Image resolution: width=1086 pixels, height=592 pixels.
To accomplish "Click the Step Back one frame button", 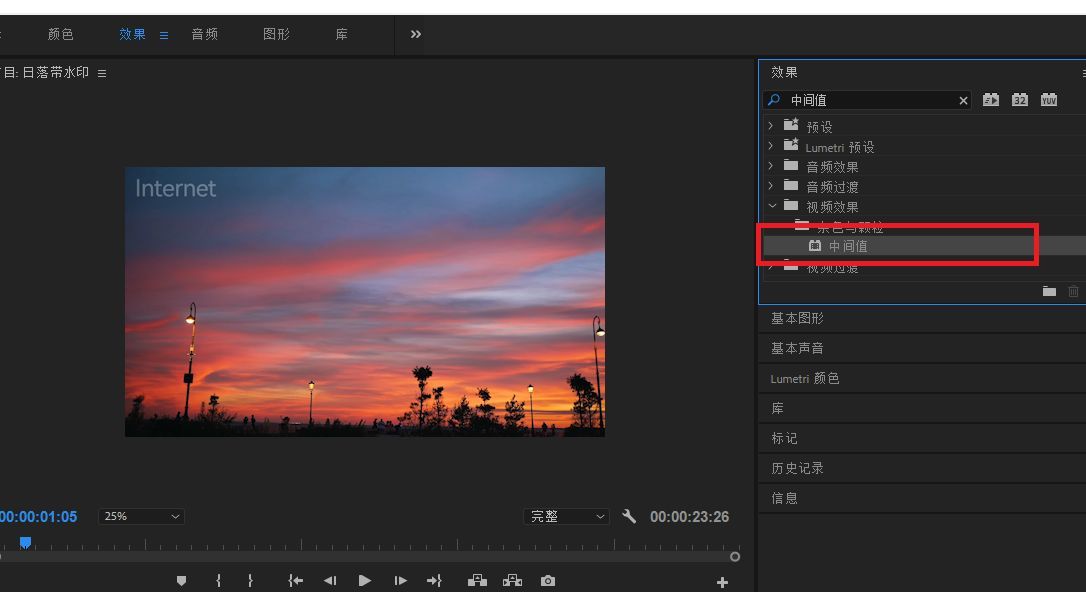I will 330,581.
